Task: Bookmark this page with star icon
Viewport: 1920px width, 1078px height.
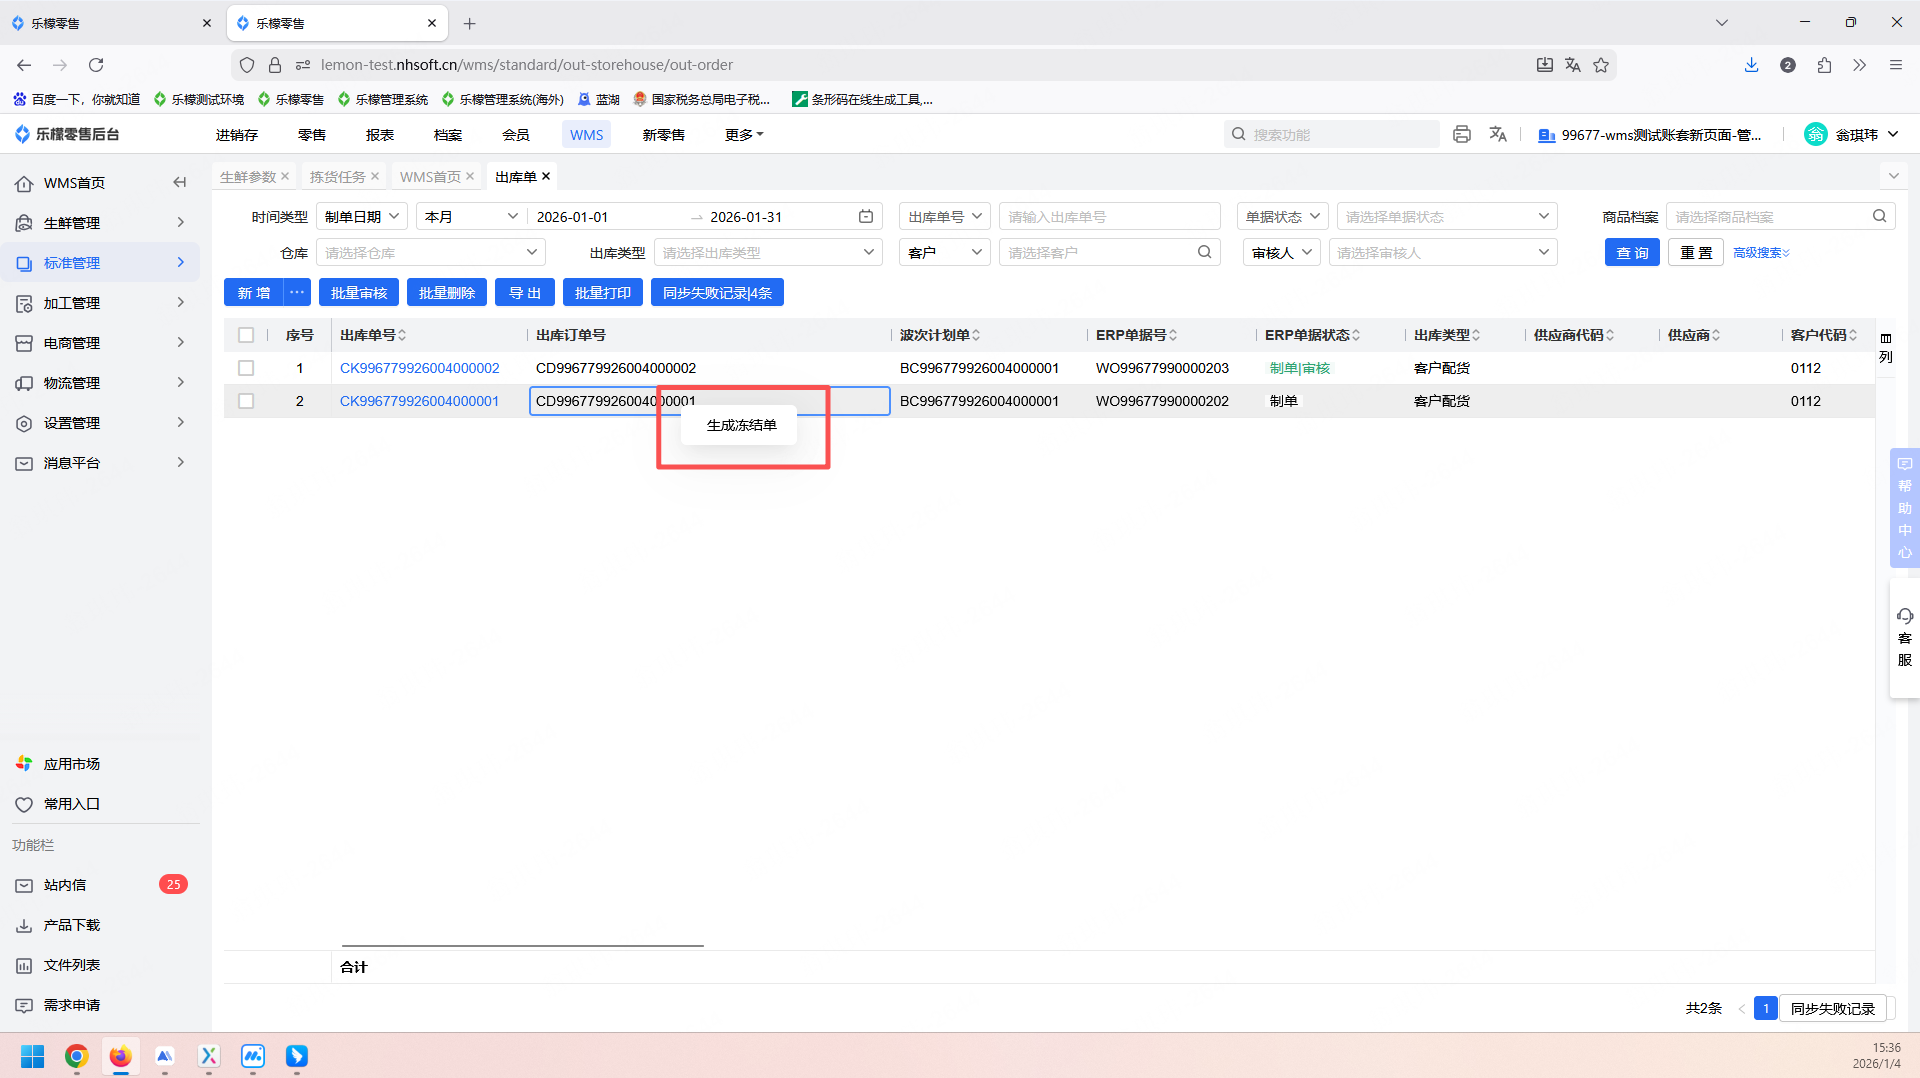Action: (1601, 65)
